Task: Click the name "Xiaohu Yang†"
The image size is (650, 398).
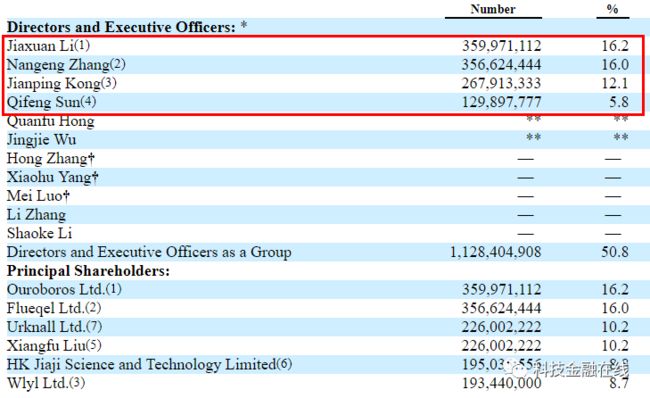Action: 52,177
